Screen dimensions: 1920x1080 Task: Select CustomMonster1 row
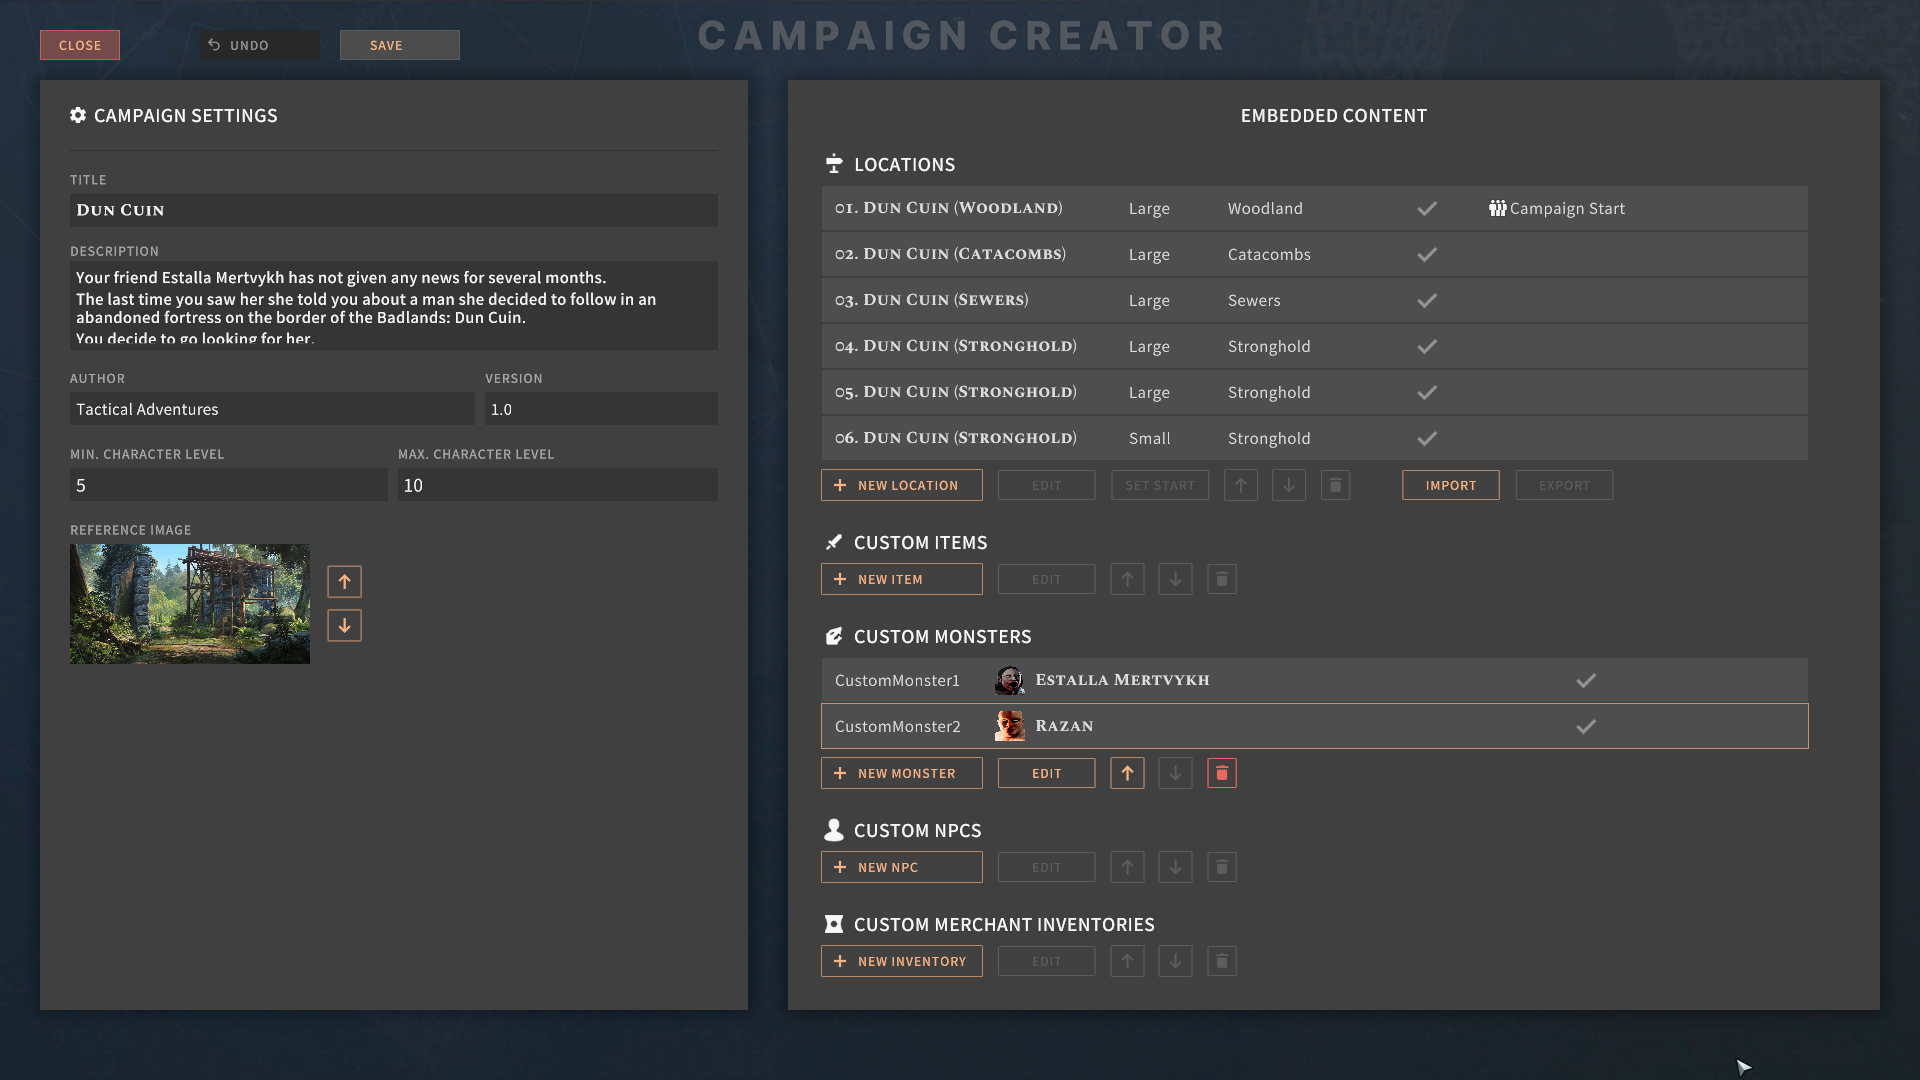[x=1314, y=680]
